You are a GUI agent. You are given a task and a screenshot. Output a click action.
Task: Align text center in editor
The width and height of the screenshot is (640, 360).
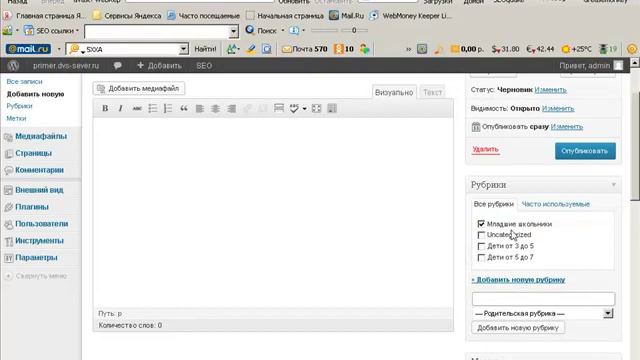click(215, 108)
